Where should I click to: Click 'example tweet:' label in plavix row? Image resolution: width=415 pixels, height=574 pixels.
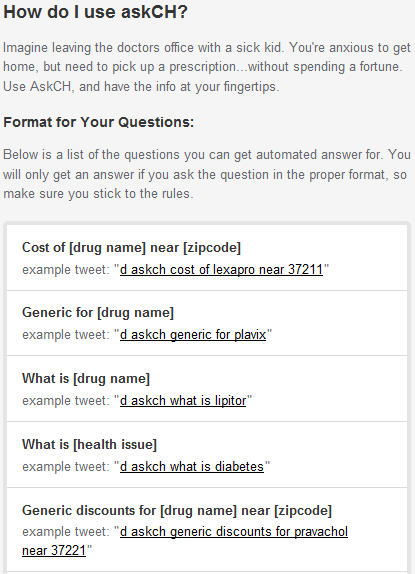point(66,335)
